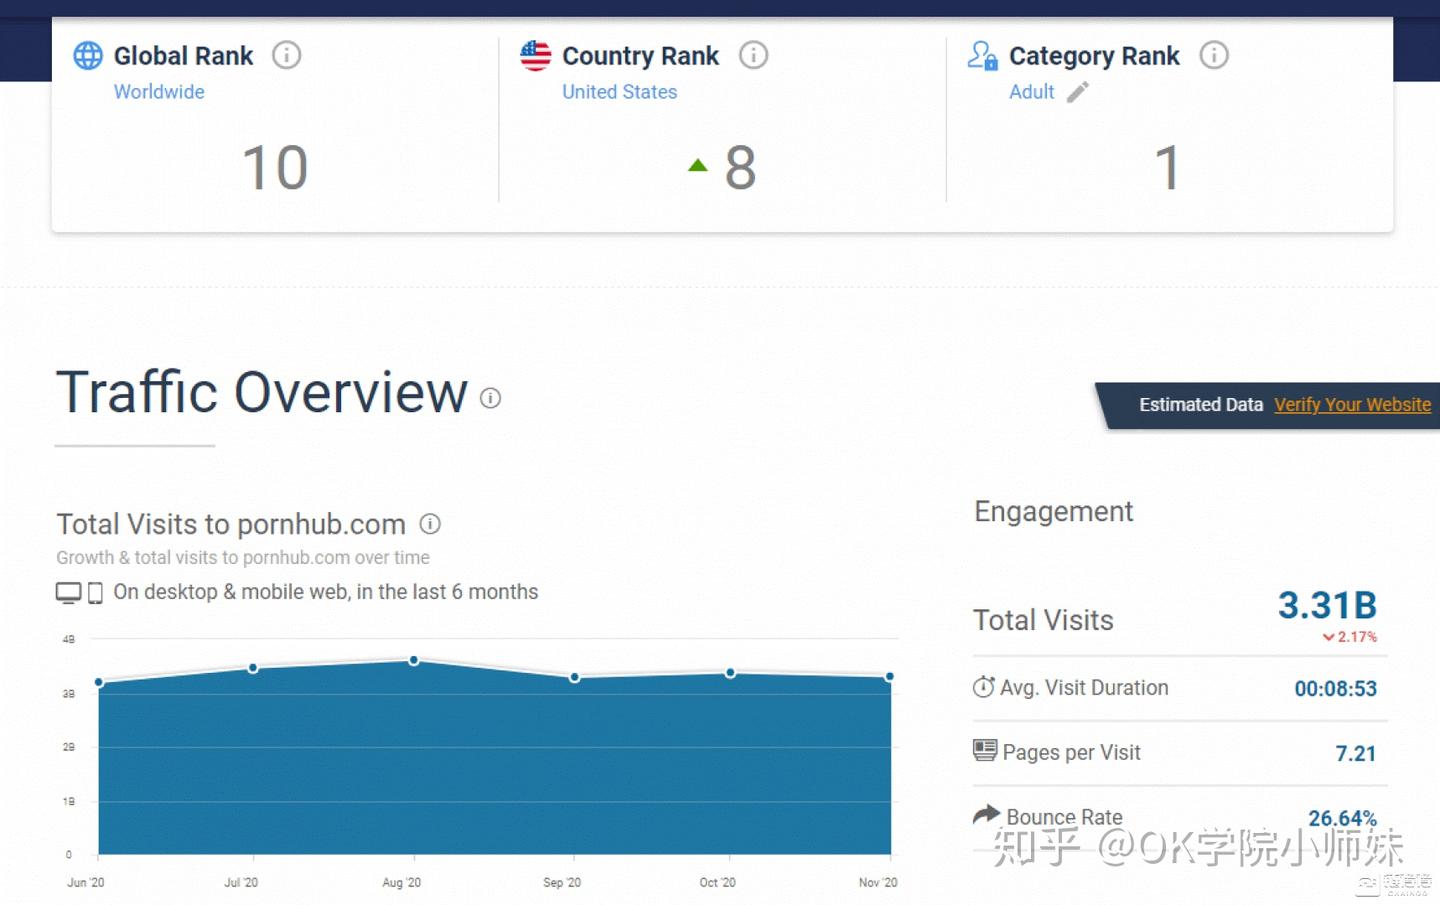Click the Traffic Overview heading
1440x905 pixels.
(x=262, y=392)
